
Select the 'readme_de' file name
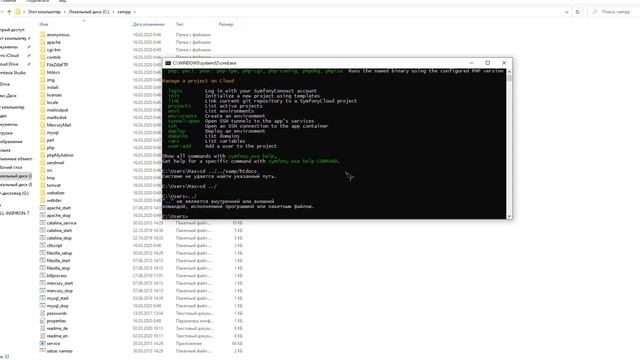[x=57, y=329]
